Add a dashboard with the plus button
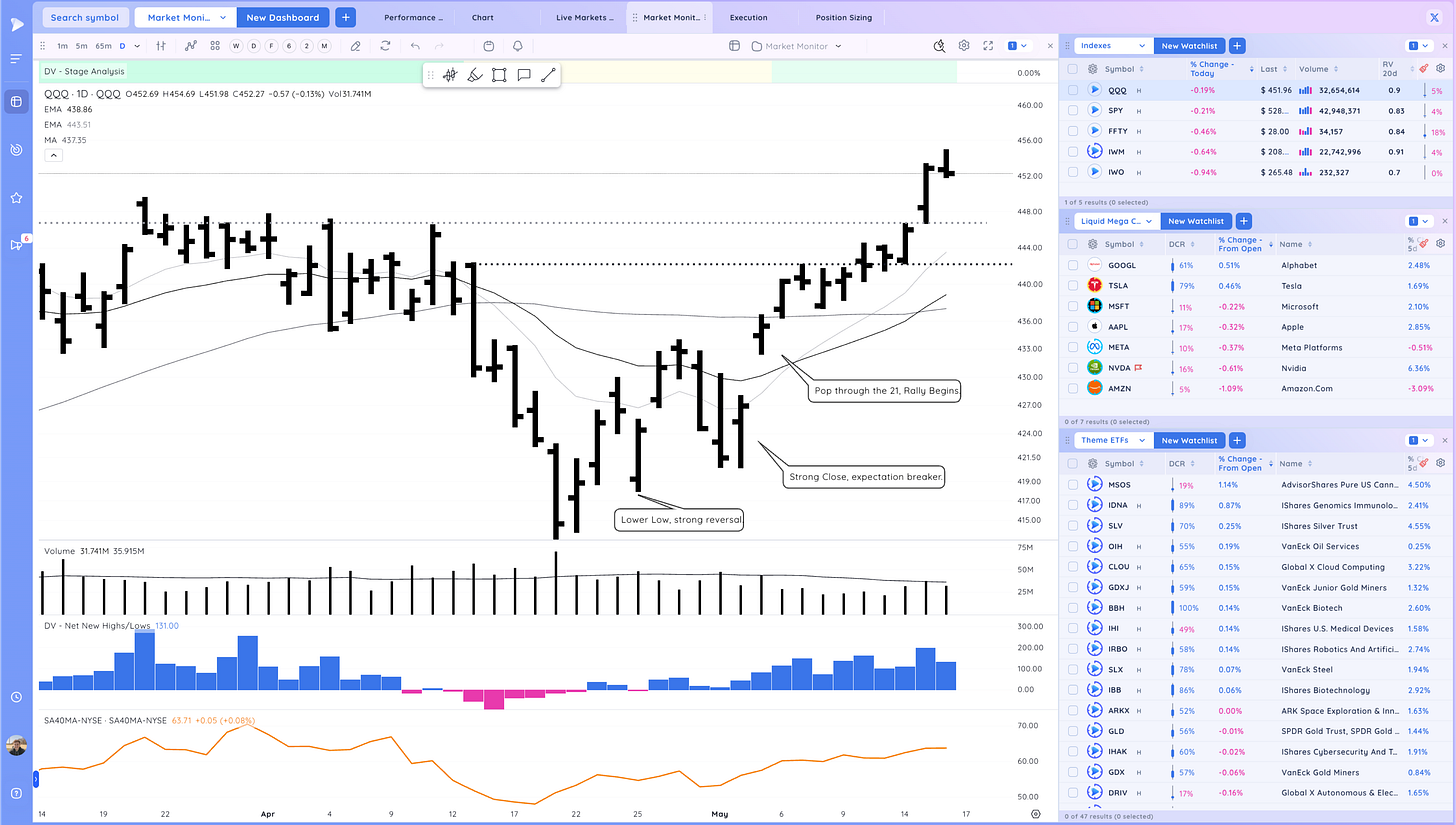The height and width of the screenshot is (825, 1456). pos(345,17)
